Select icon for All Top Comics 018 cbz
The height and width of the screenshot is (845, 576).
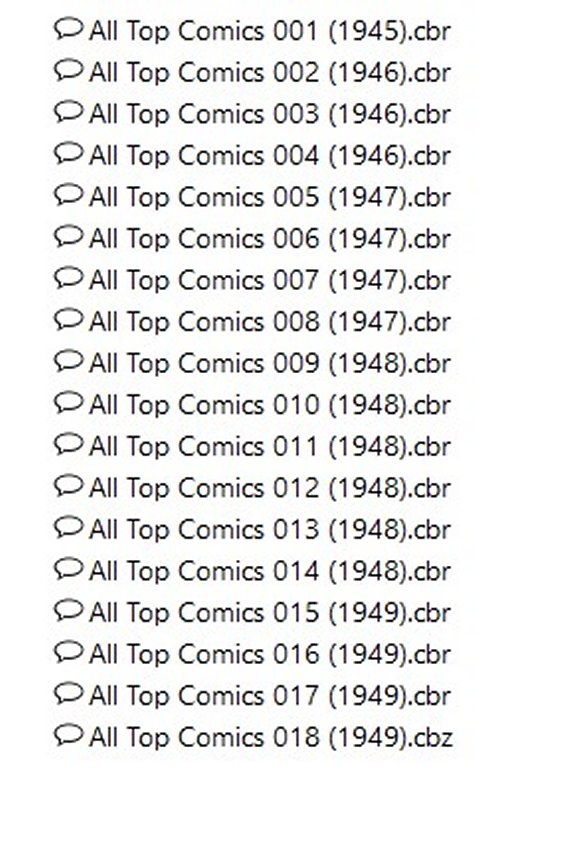tap(68, 735)
